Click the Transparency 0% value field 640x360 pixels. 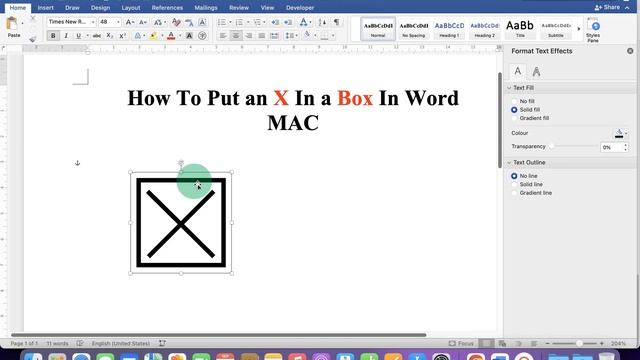coord(611,147)
